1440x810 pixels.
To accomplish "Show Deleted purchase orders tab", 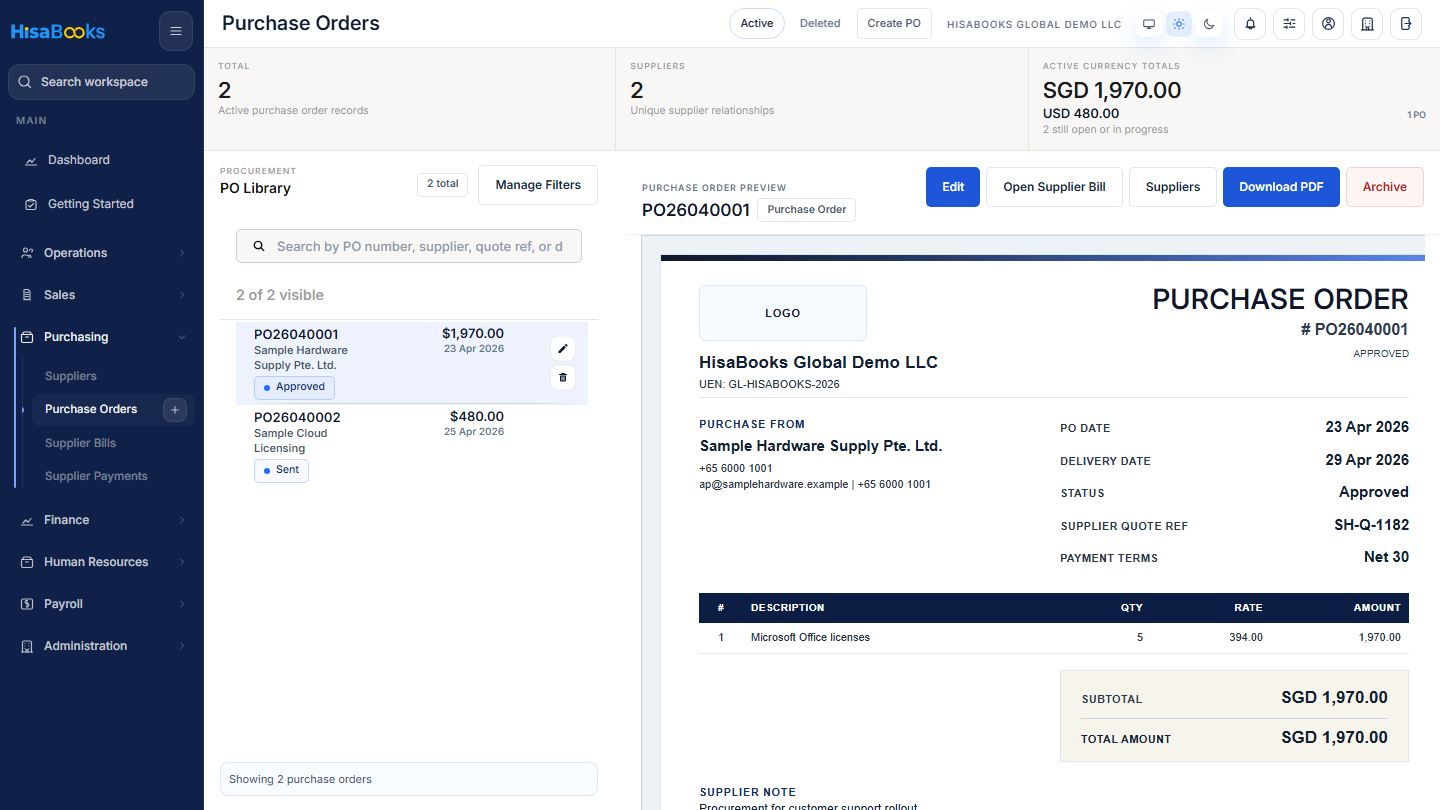I will pyautogui.click(x=820, y=23).
